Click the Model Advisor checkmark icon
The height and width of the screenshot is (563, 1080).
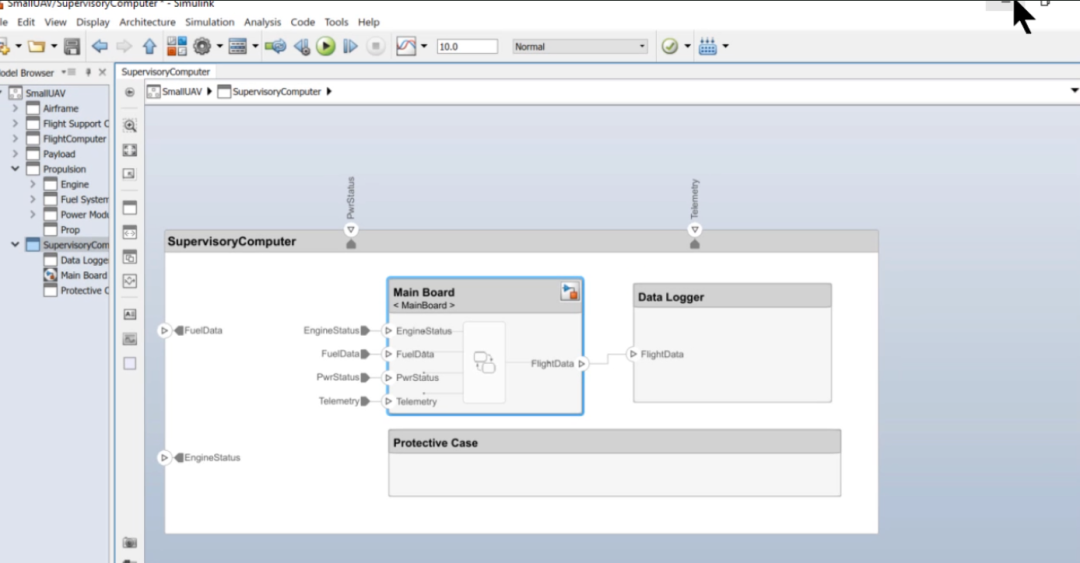[x=669, y=46]
